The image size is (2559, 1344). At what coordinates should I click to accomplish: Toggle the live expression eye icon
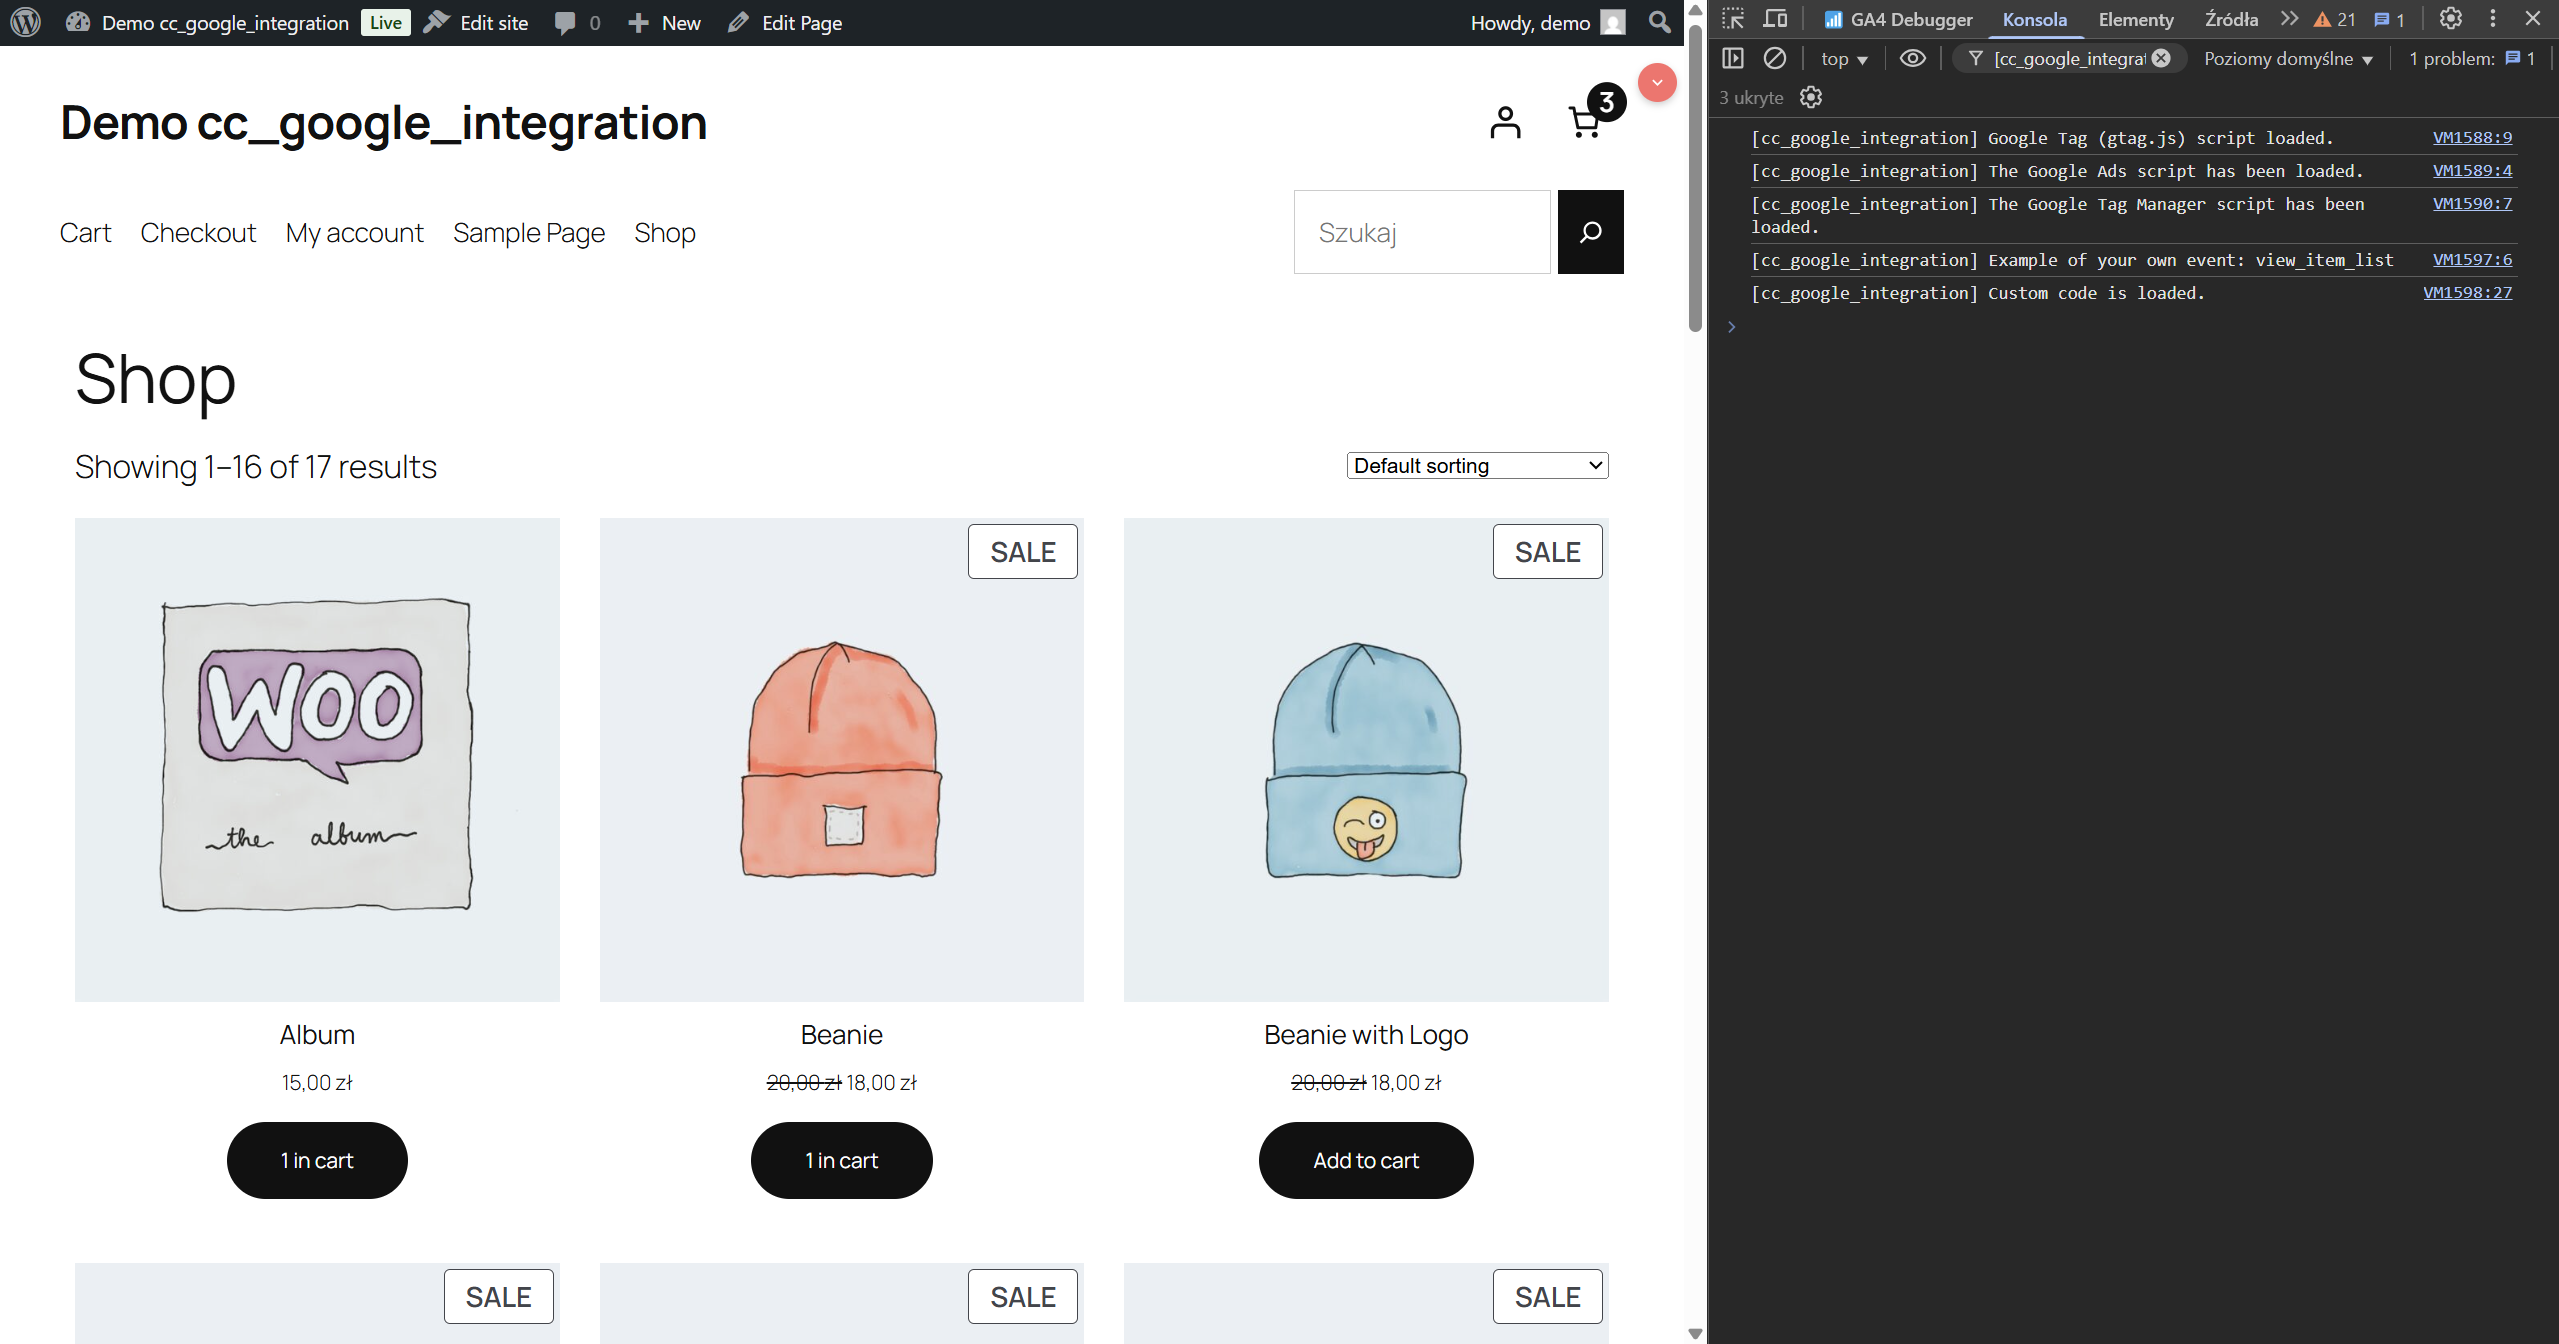(x=1912, y=59)
